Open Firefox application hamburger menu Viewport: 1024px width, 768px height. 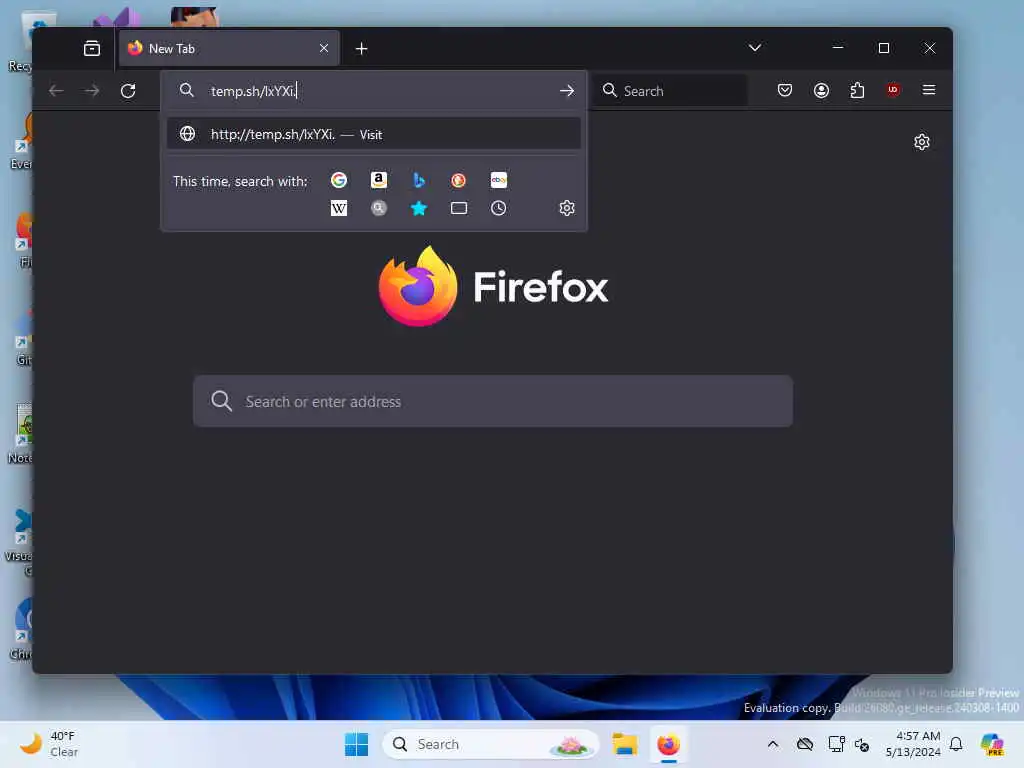point(929,90)
